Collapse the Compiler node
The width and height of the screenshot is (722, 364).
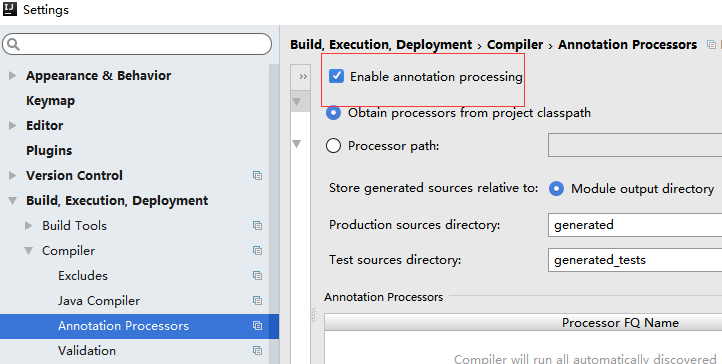29,251
